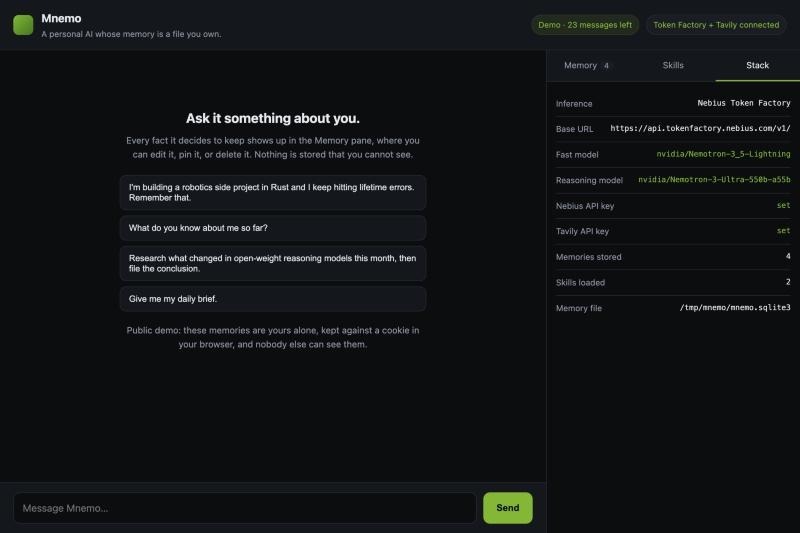The width and height of the screenshot is (800, 533).
Task: Click the 'Ask it something about you.' heading
Action: point(273,118)
